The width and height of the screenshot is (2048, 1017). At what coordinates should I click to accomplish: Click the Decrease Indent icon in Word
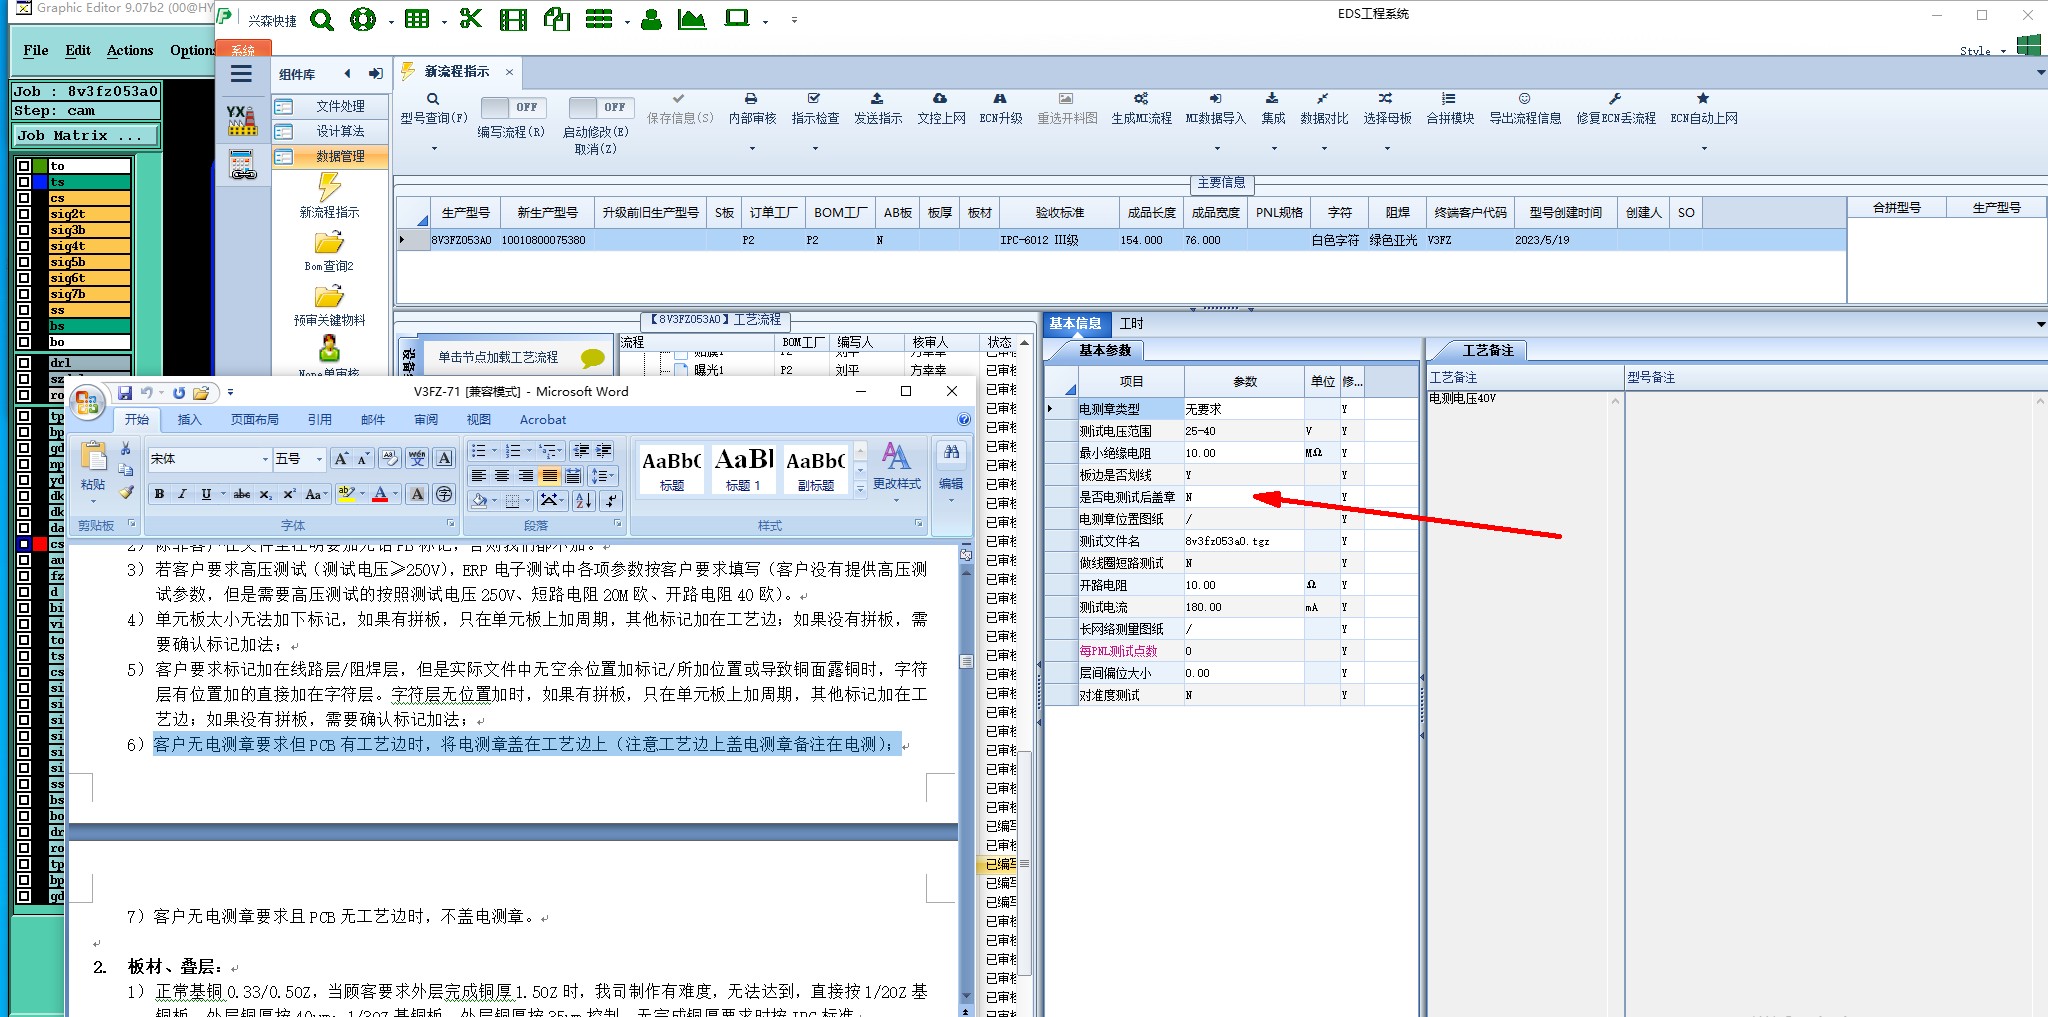[x=581, y=451]
